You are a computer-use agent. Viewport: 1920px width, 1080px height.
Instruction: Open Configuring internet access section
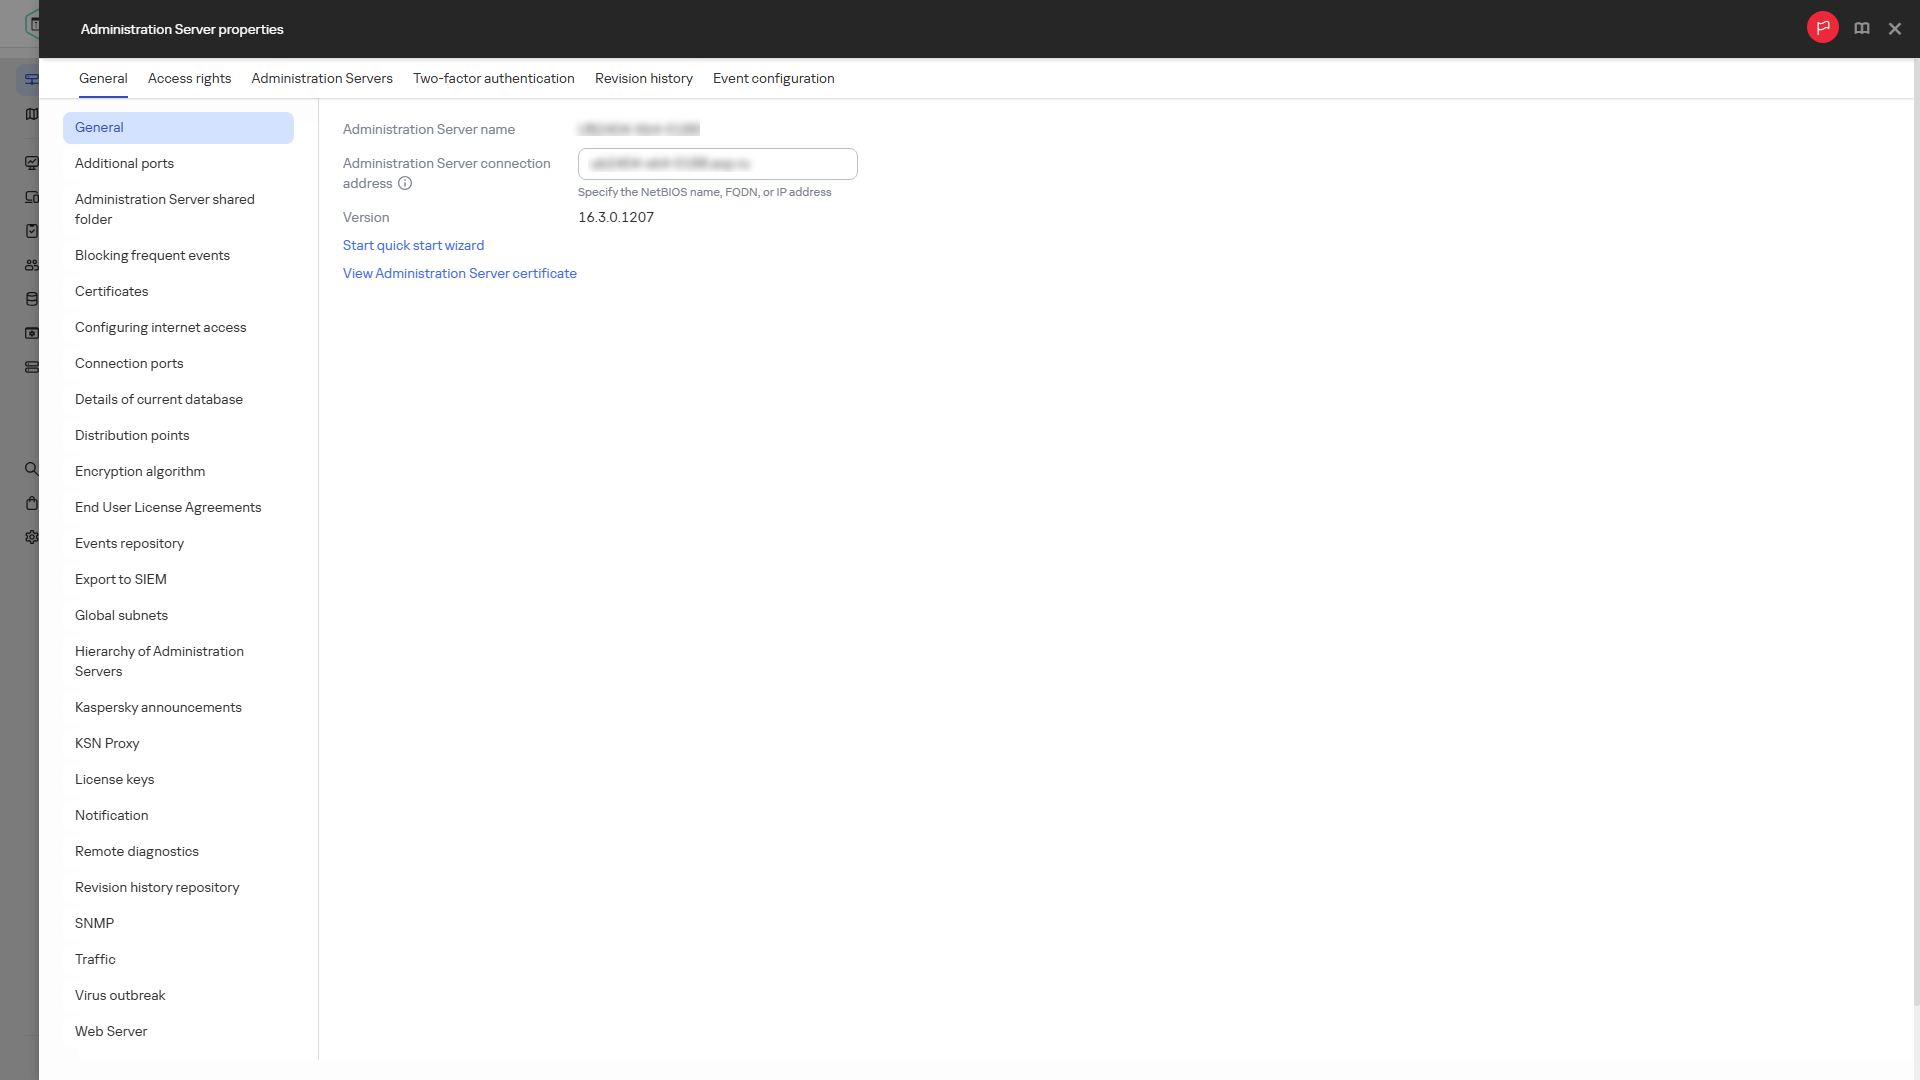tap(178, 328)
